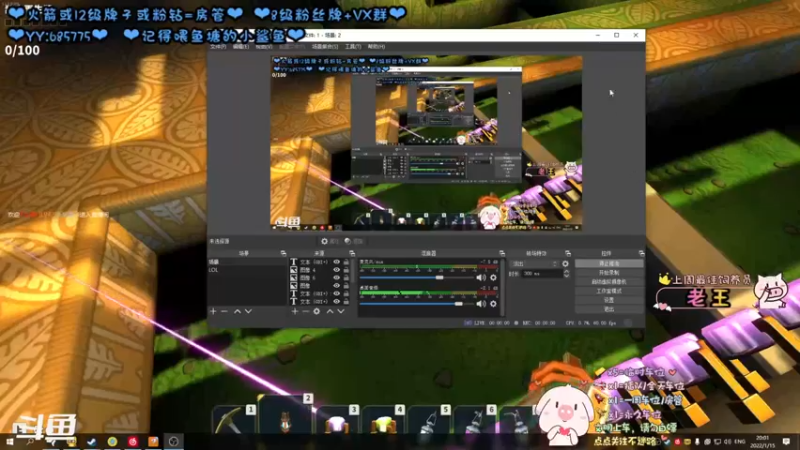Select game hotbar slot 5 item
800x450 pixels.
[429, 419]
